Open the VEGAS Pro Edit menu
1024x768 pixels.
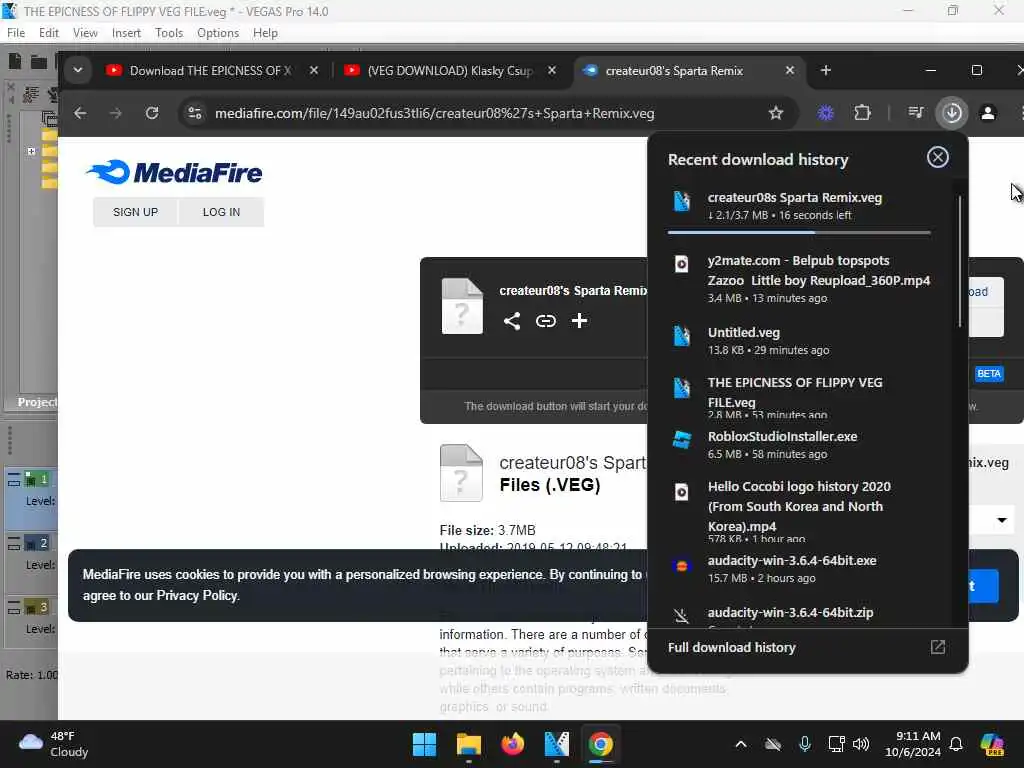(x=48, y=33)
